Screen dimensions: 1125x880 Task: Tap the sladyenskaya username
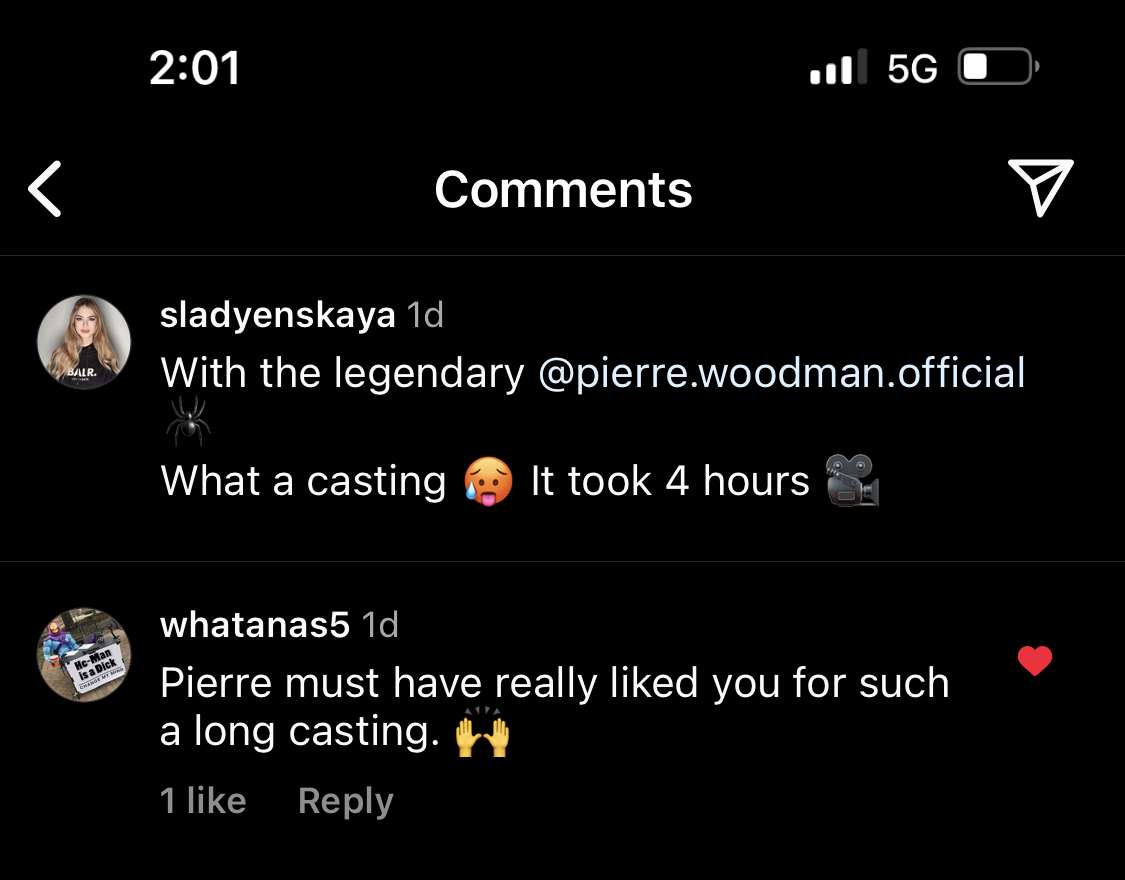pos(278,315)
